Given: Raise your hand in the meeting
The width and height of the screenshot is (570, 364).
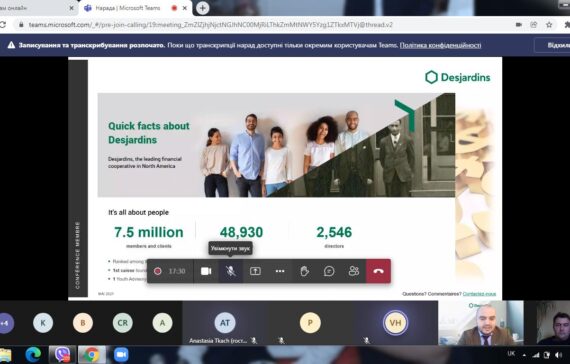Looking at the screenshot, I should [x=305, y=271].
